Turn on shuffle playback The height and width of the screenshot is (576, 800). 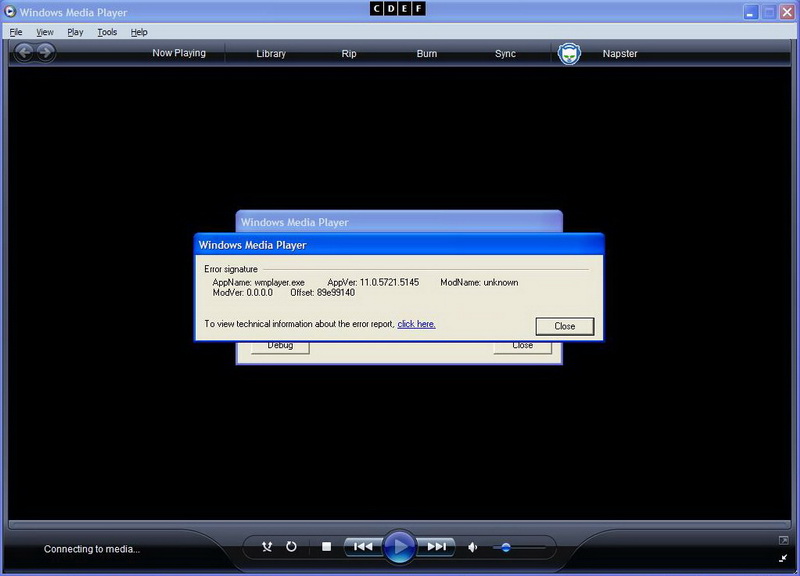(267, 547)
